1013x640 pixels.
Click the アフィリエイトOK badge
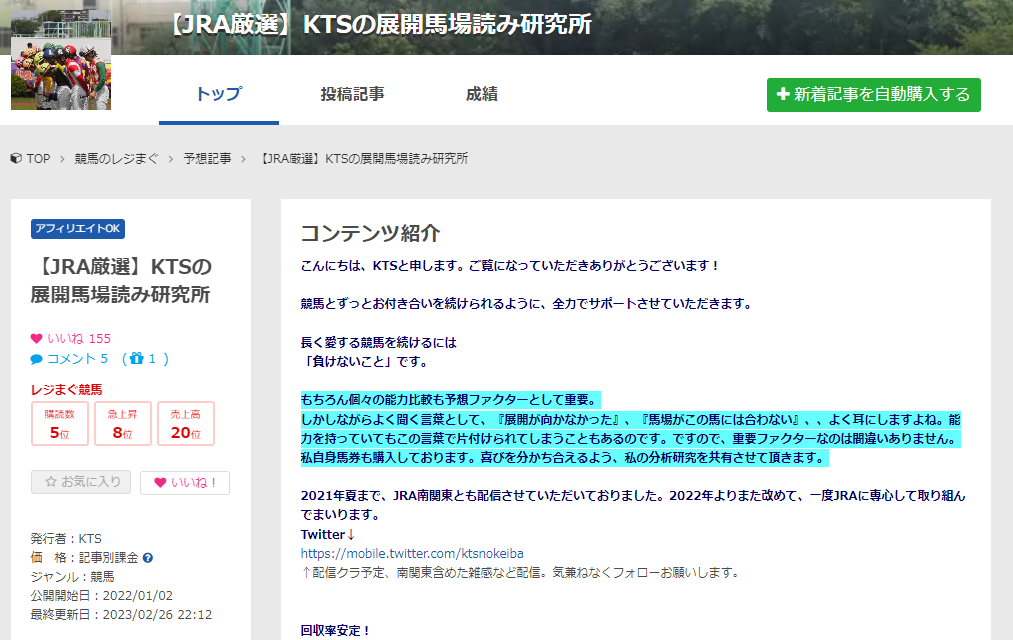78,229
